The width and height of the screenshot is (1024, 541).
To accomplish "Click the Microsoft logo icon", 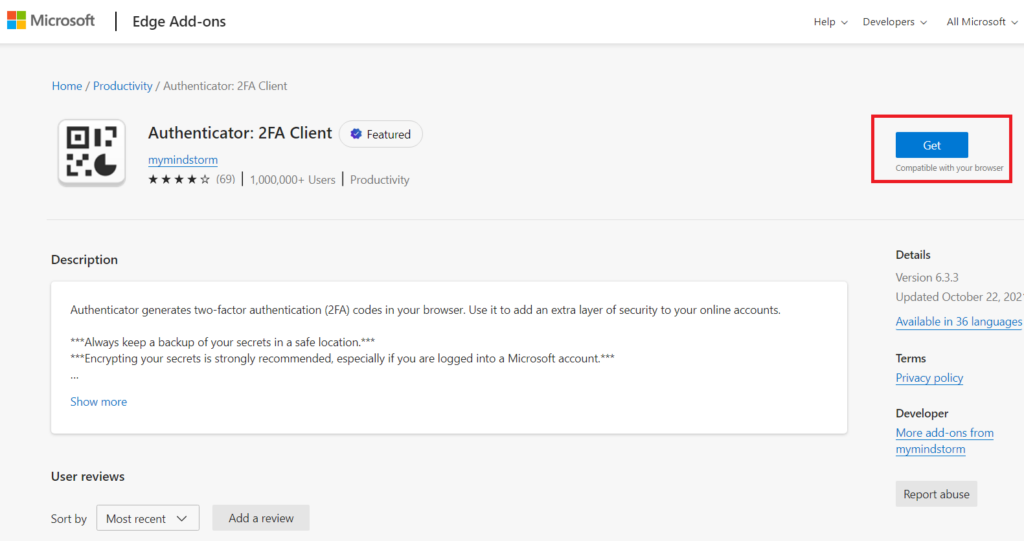I will click(x=17, y=21).
